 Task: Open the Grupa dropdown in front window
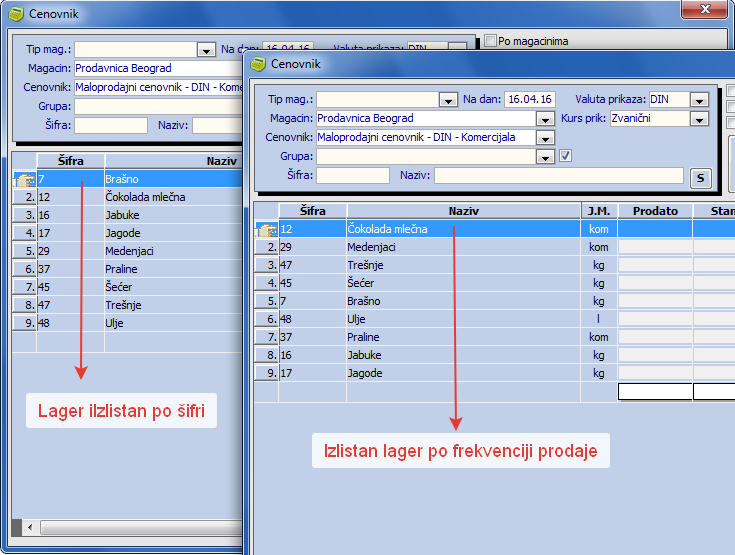point(545,157)
